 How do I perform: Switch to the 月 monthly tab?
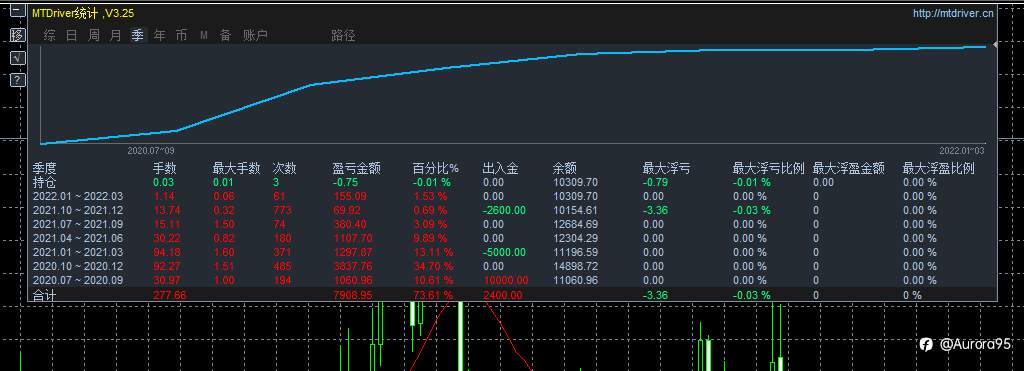[x=116, y=36]
